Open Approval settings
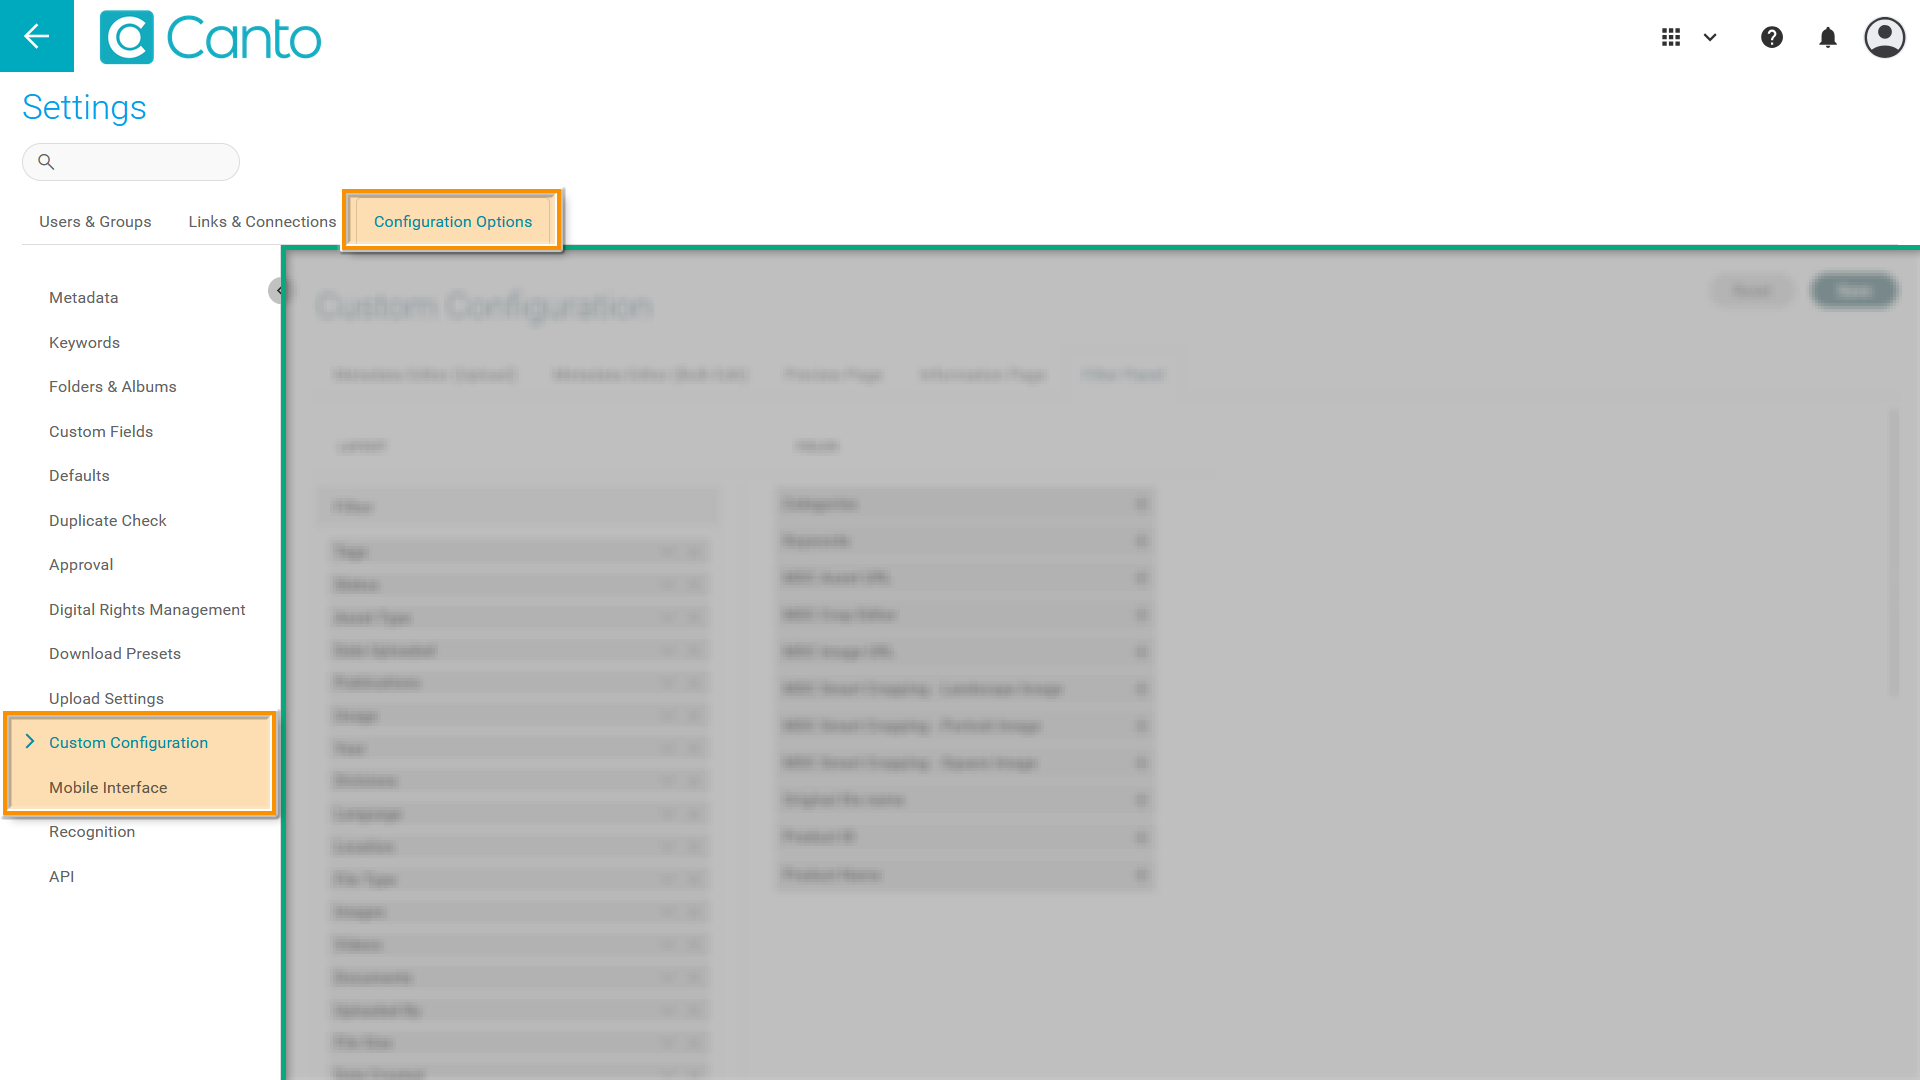The height and width of the screenshot is (1080, 1920). coord(81,565)
